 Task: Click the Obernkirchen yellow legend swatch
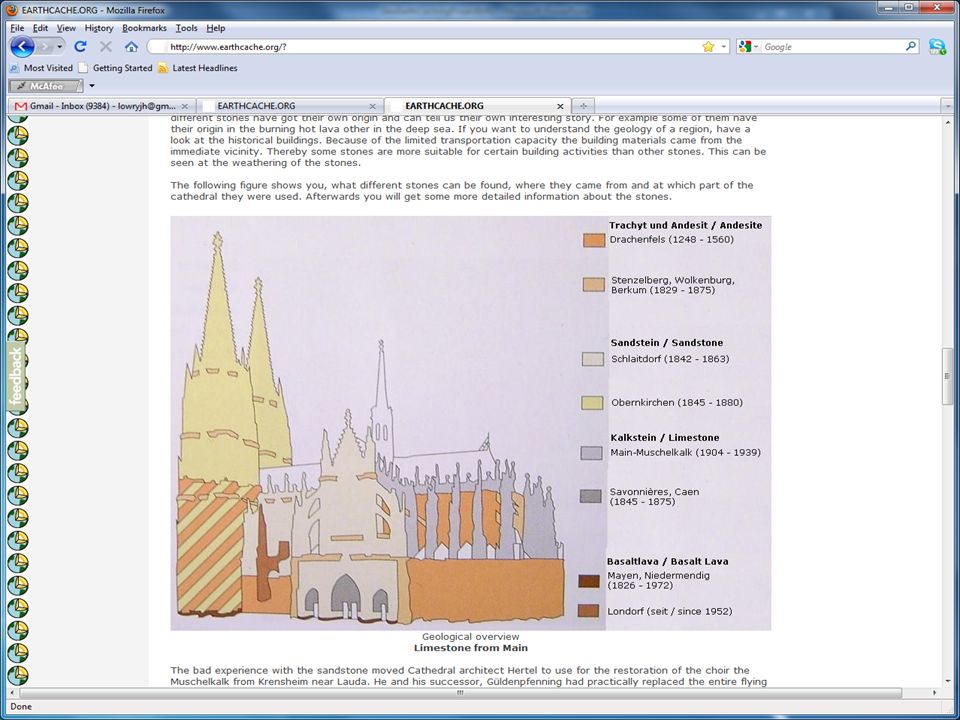click(592, 403)
